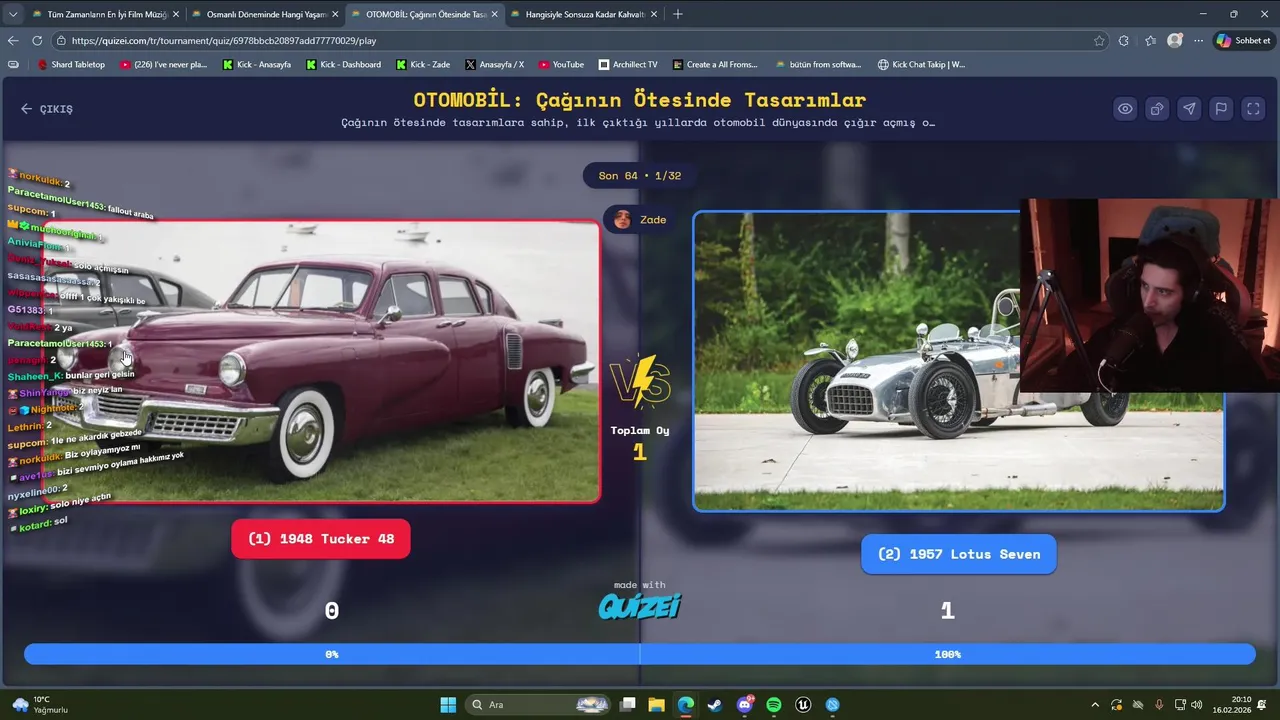Image resolution: width=1280 pixels, height=720 pixels.
Task: Open Task View in taskbar
Action: 628,705
